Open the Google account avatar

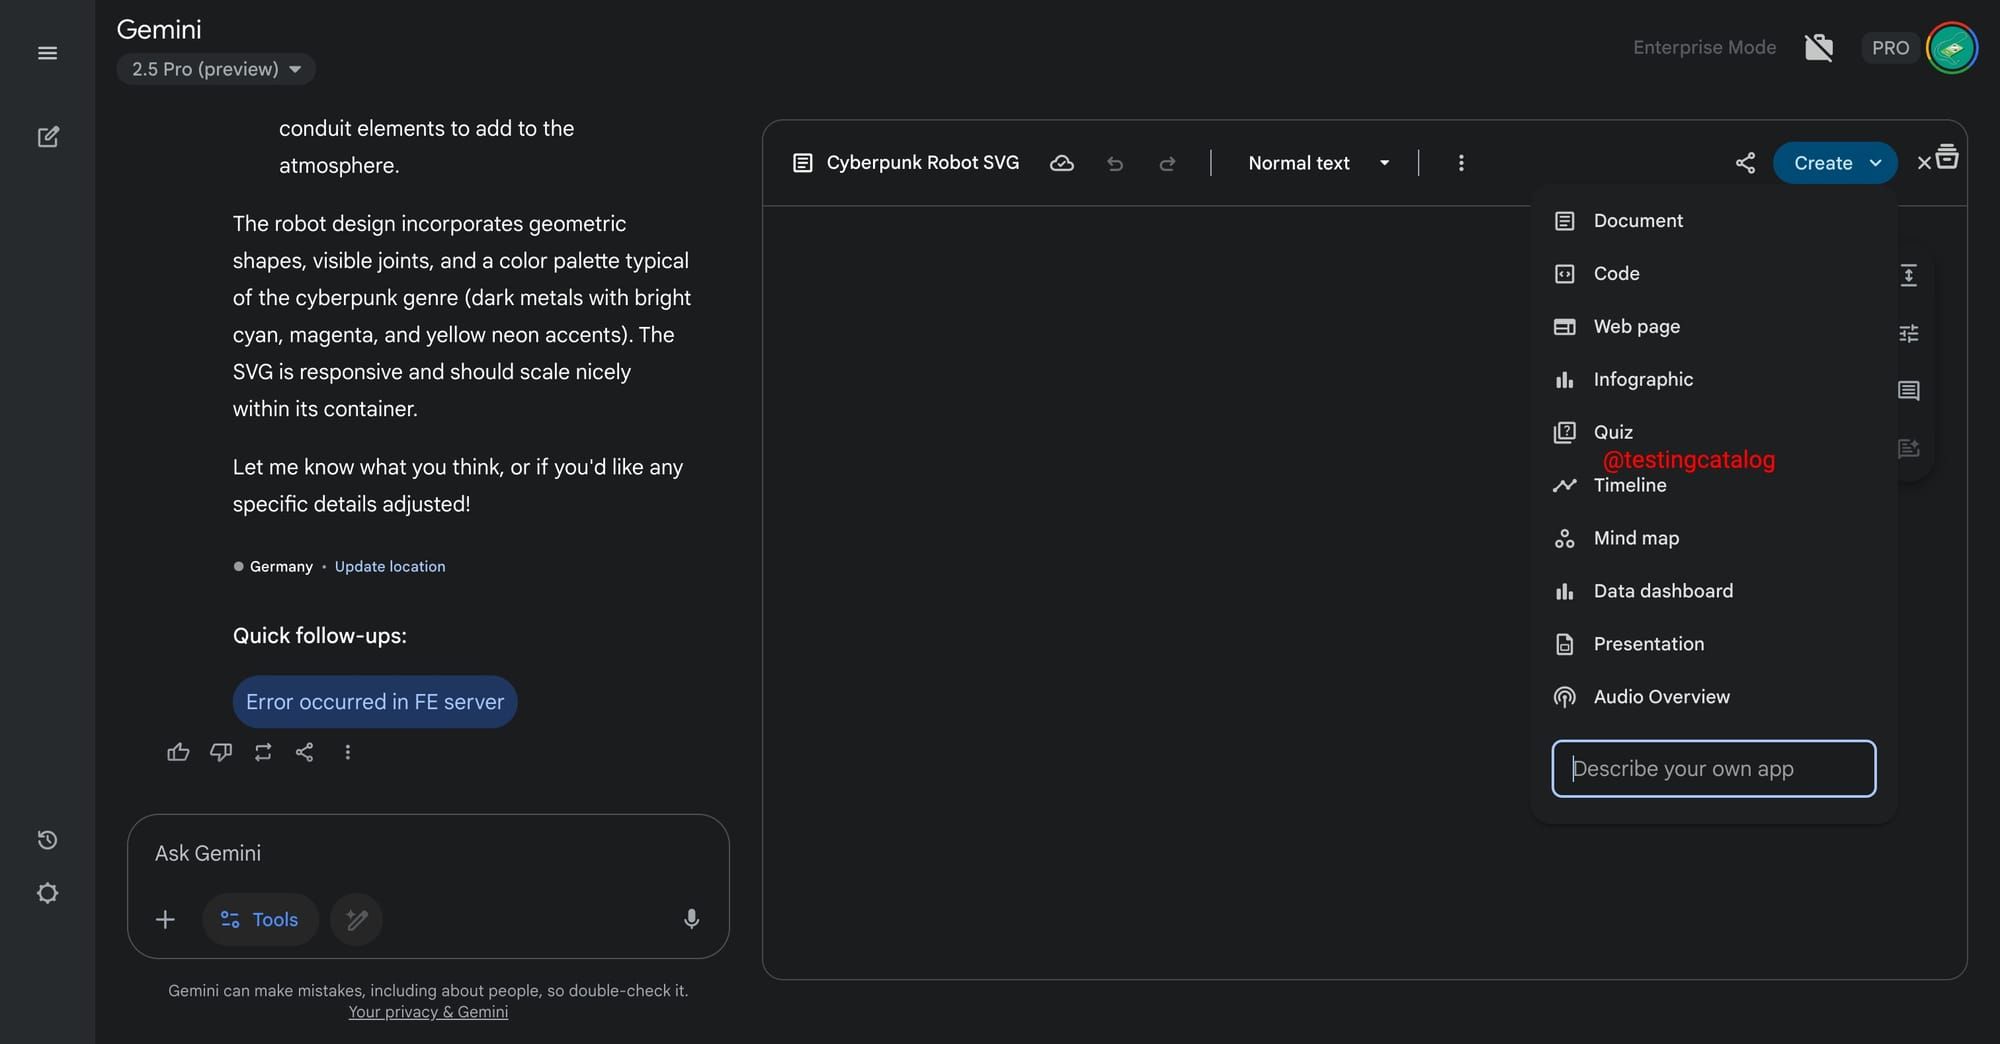(1952, 48)
